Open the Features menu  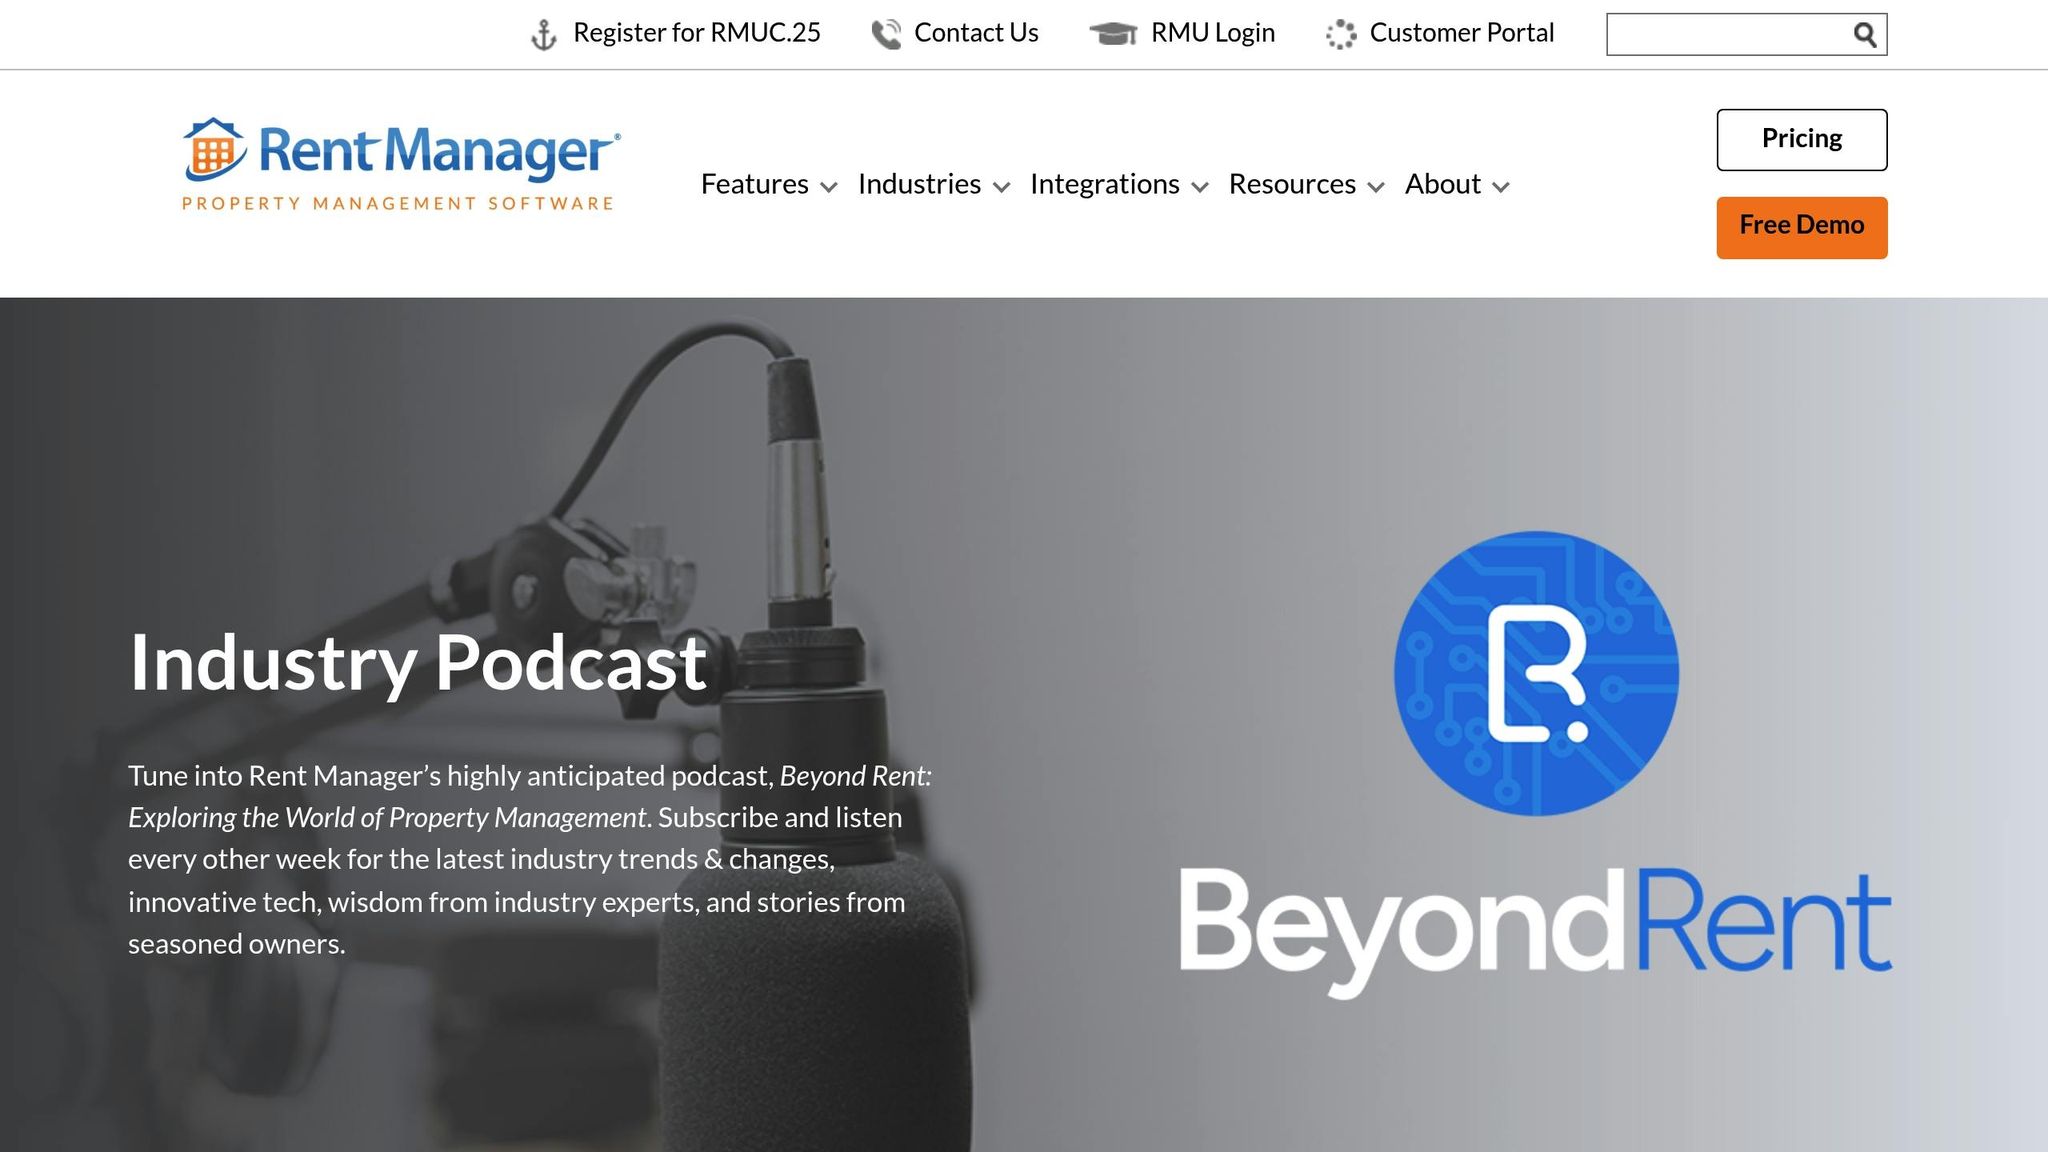pyautogui.click(x=755, y=184)
